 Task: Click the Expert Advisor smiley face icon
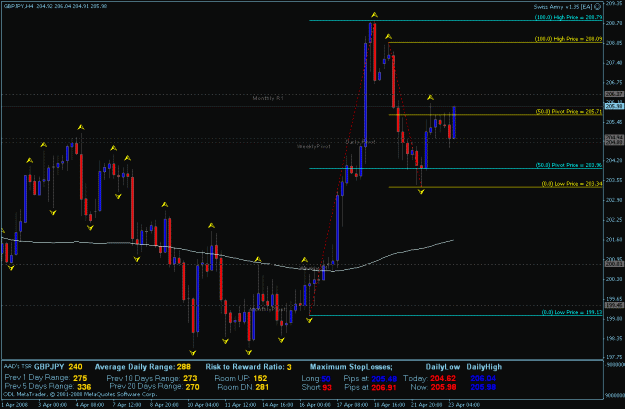coord(597,6)
